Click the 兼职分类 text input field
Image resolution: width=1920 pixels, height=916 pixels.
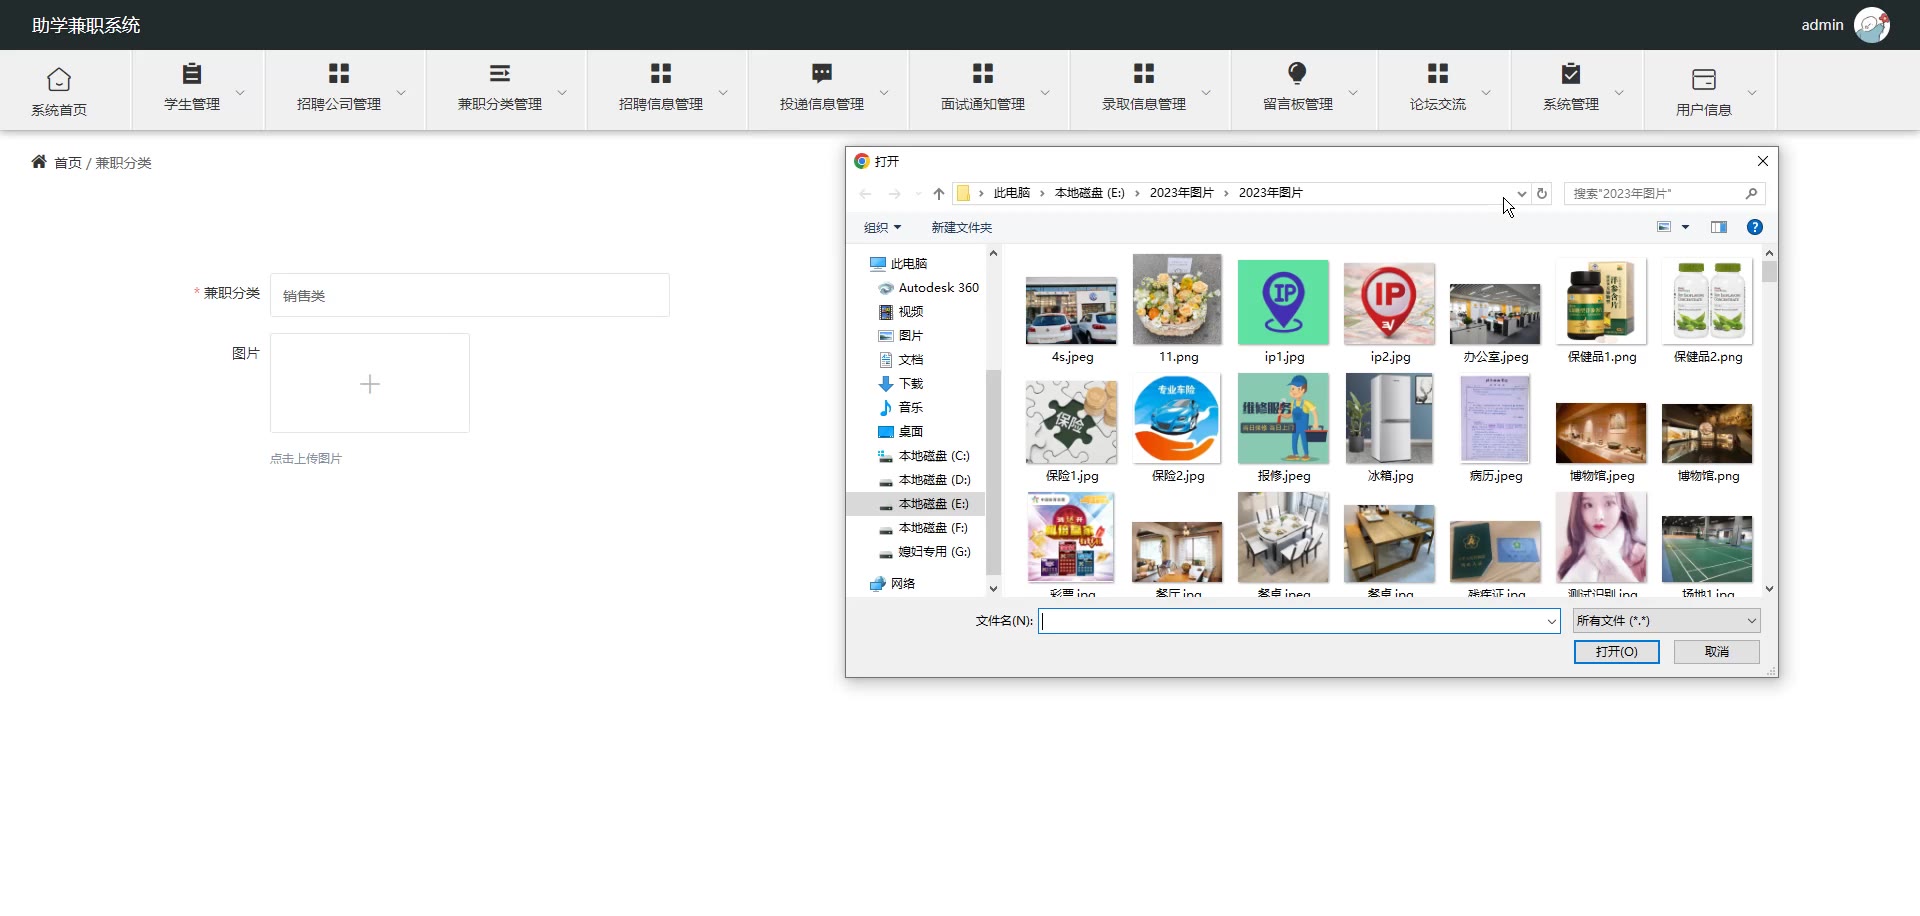(470, 295)
